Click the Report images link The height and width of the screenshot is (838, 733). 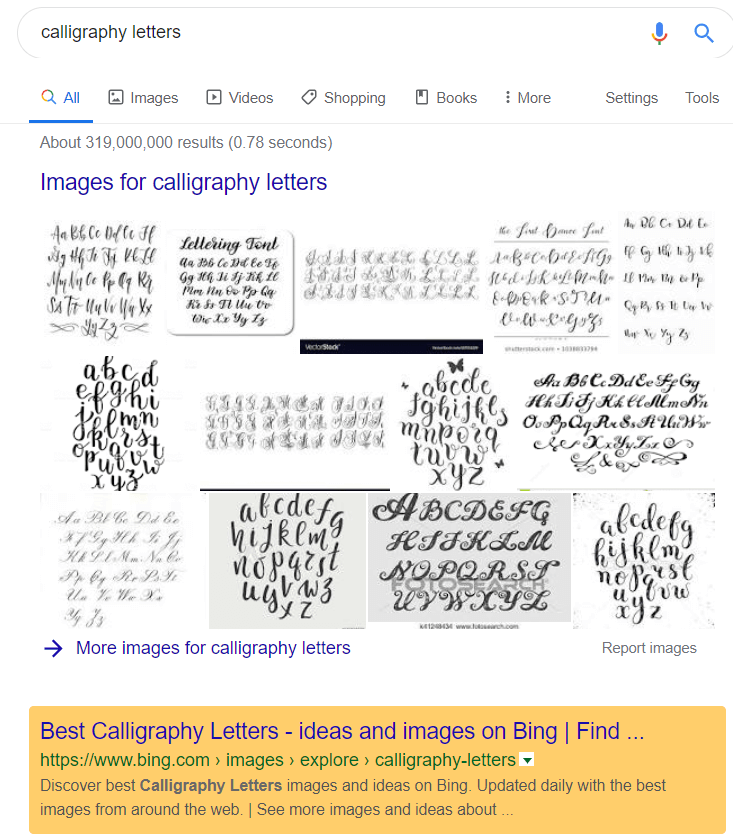click(x=649, y=648)
